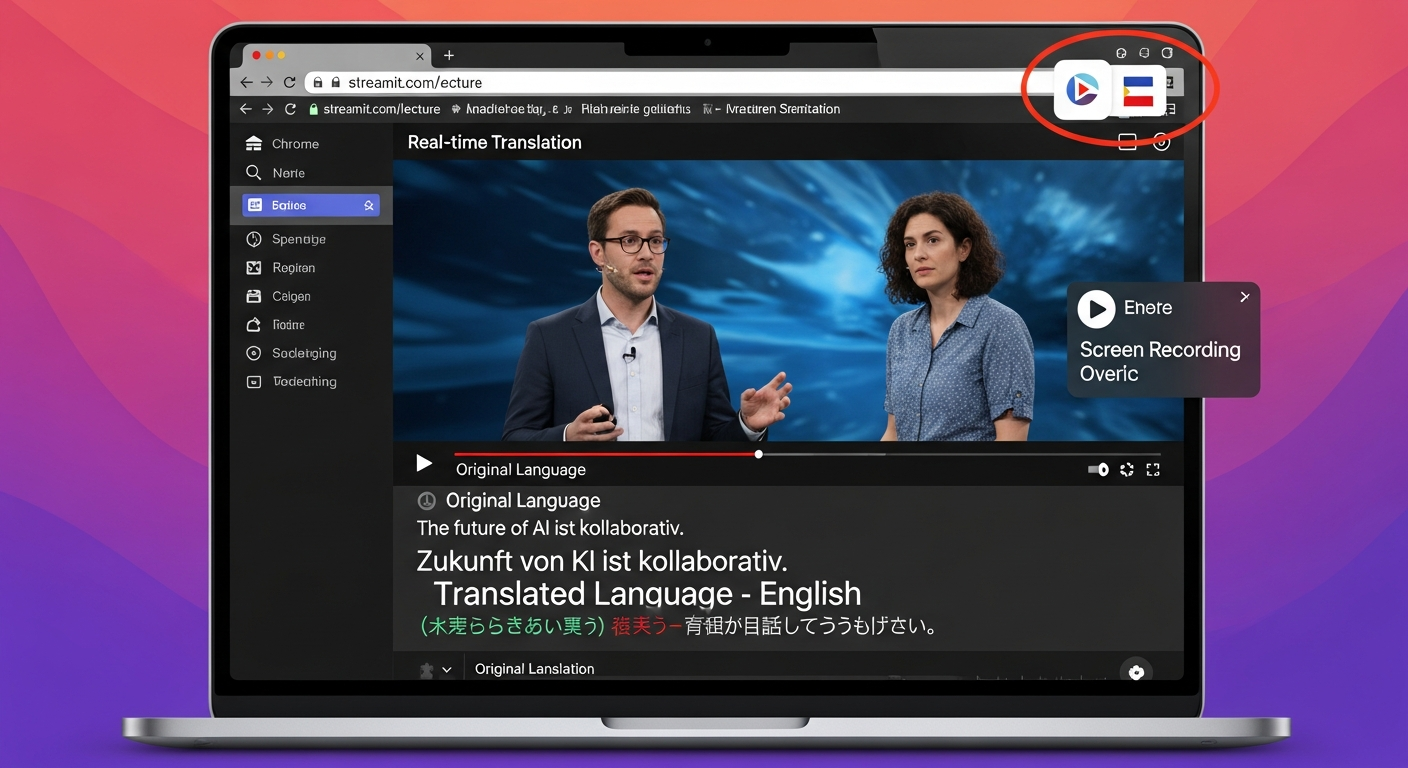Dismiss the Screen Recording popup
1408x768 pixels.
coord(1245,297)
